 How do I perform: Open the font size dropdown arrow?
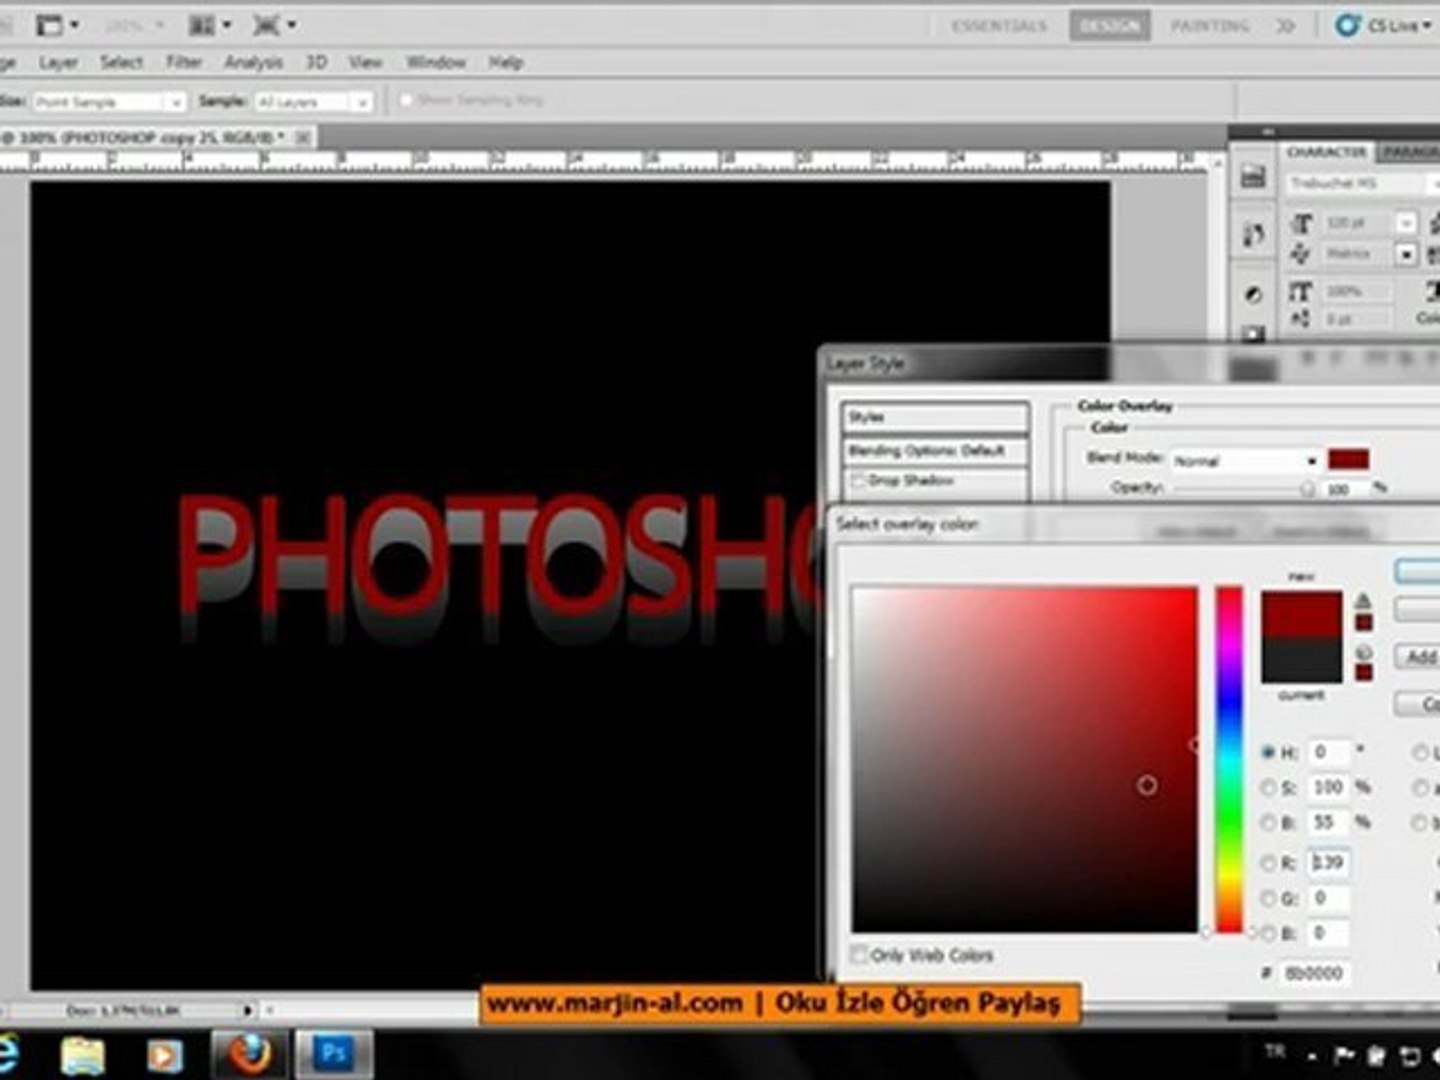pyautogui.click(x=1406, y=223)
